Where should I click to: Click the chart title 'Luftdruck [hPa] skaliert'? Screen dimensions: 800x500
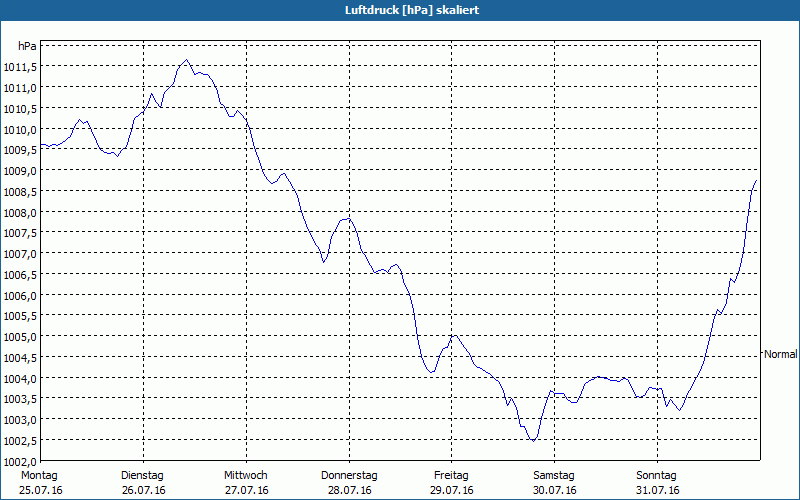click(412, 10)
